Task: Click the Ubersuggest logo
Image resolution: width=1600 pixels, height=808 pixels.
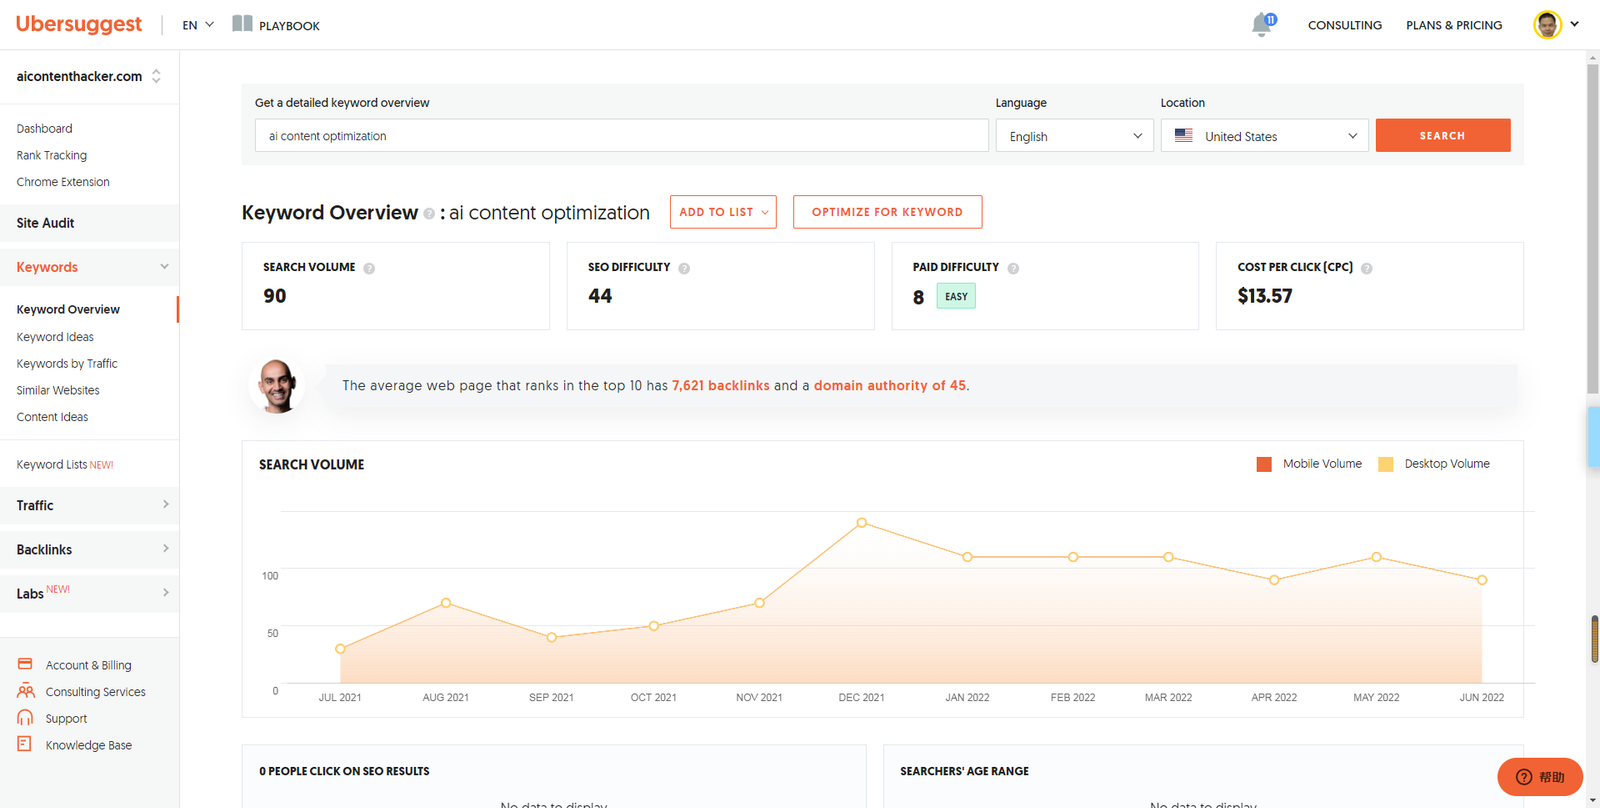Action: (79, 24)
